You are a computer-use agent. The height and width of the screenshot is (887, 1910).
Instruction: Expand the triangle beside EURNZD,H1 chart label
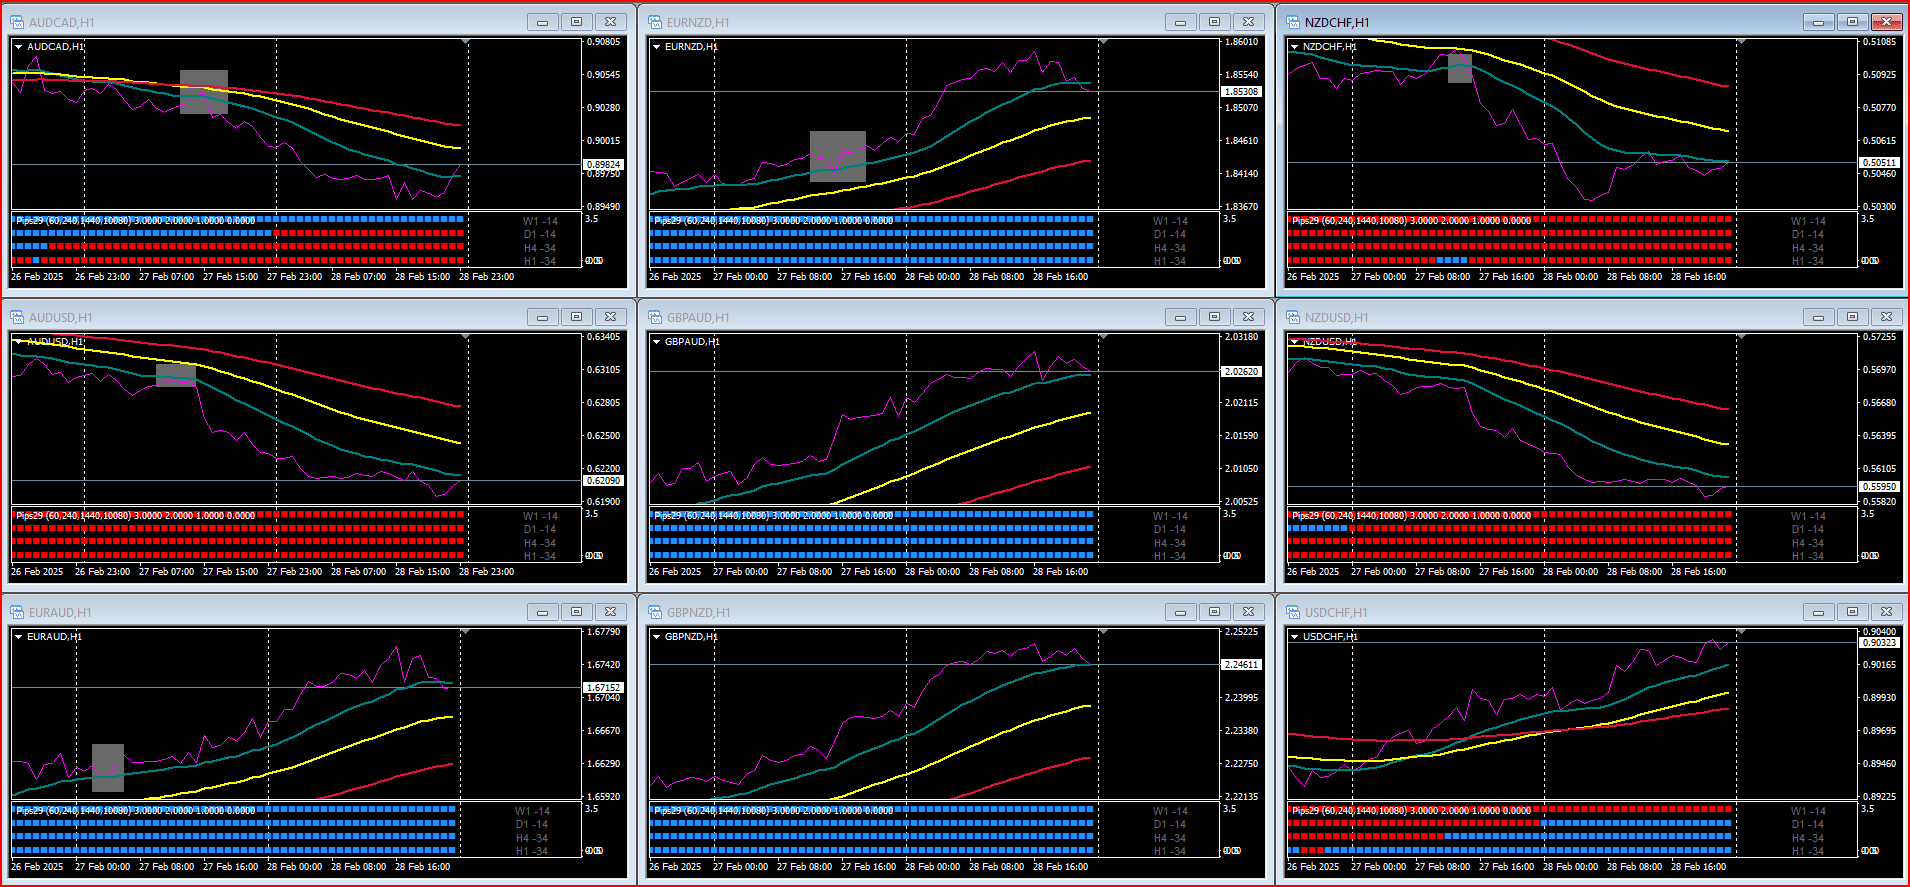[x=656, y=46]
